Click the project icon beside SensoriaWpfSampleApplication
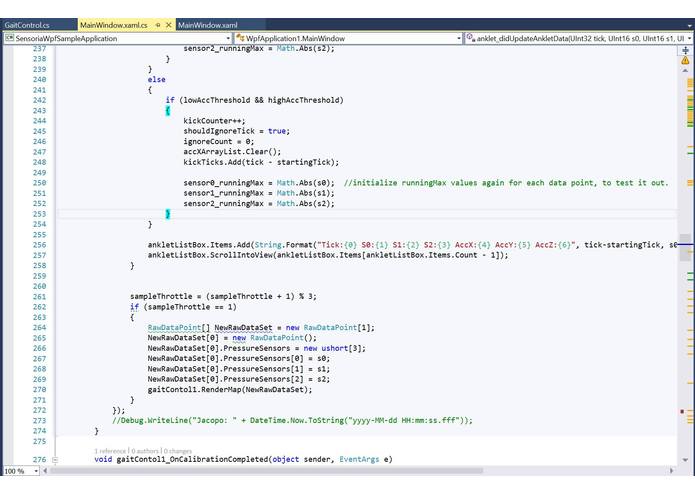695x494 pixels. (x=9, y=38)
